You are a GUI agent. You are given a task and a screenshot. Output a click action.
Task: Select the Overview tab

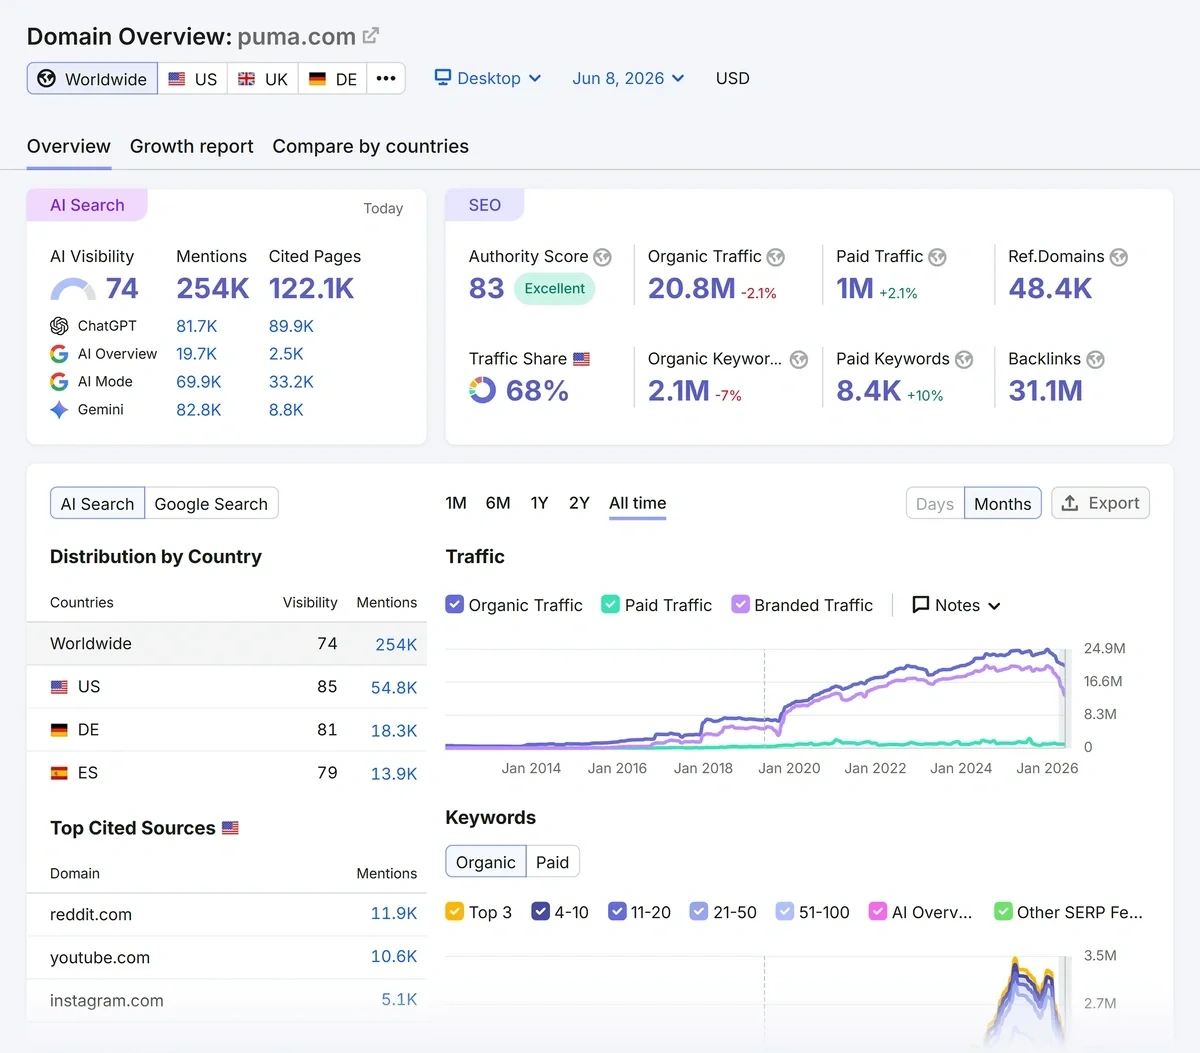tap(69, 146)
